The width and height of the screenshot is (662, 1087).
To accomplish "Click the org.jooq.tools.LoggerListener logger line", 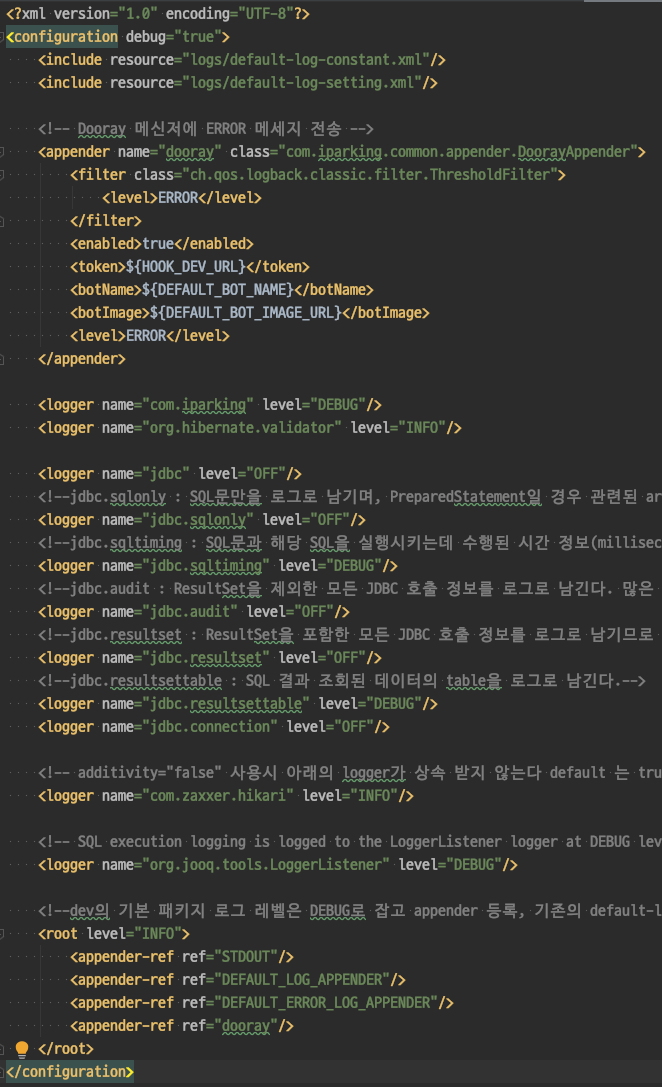I will pos(278,864).
